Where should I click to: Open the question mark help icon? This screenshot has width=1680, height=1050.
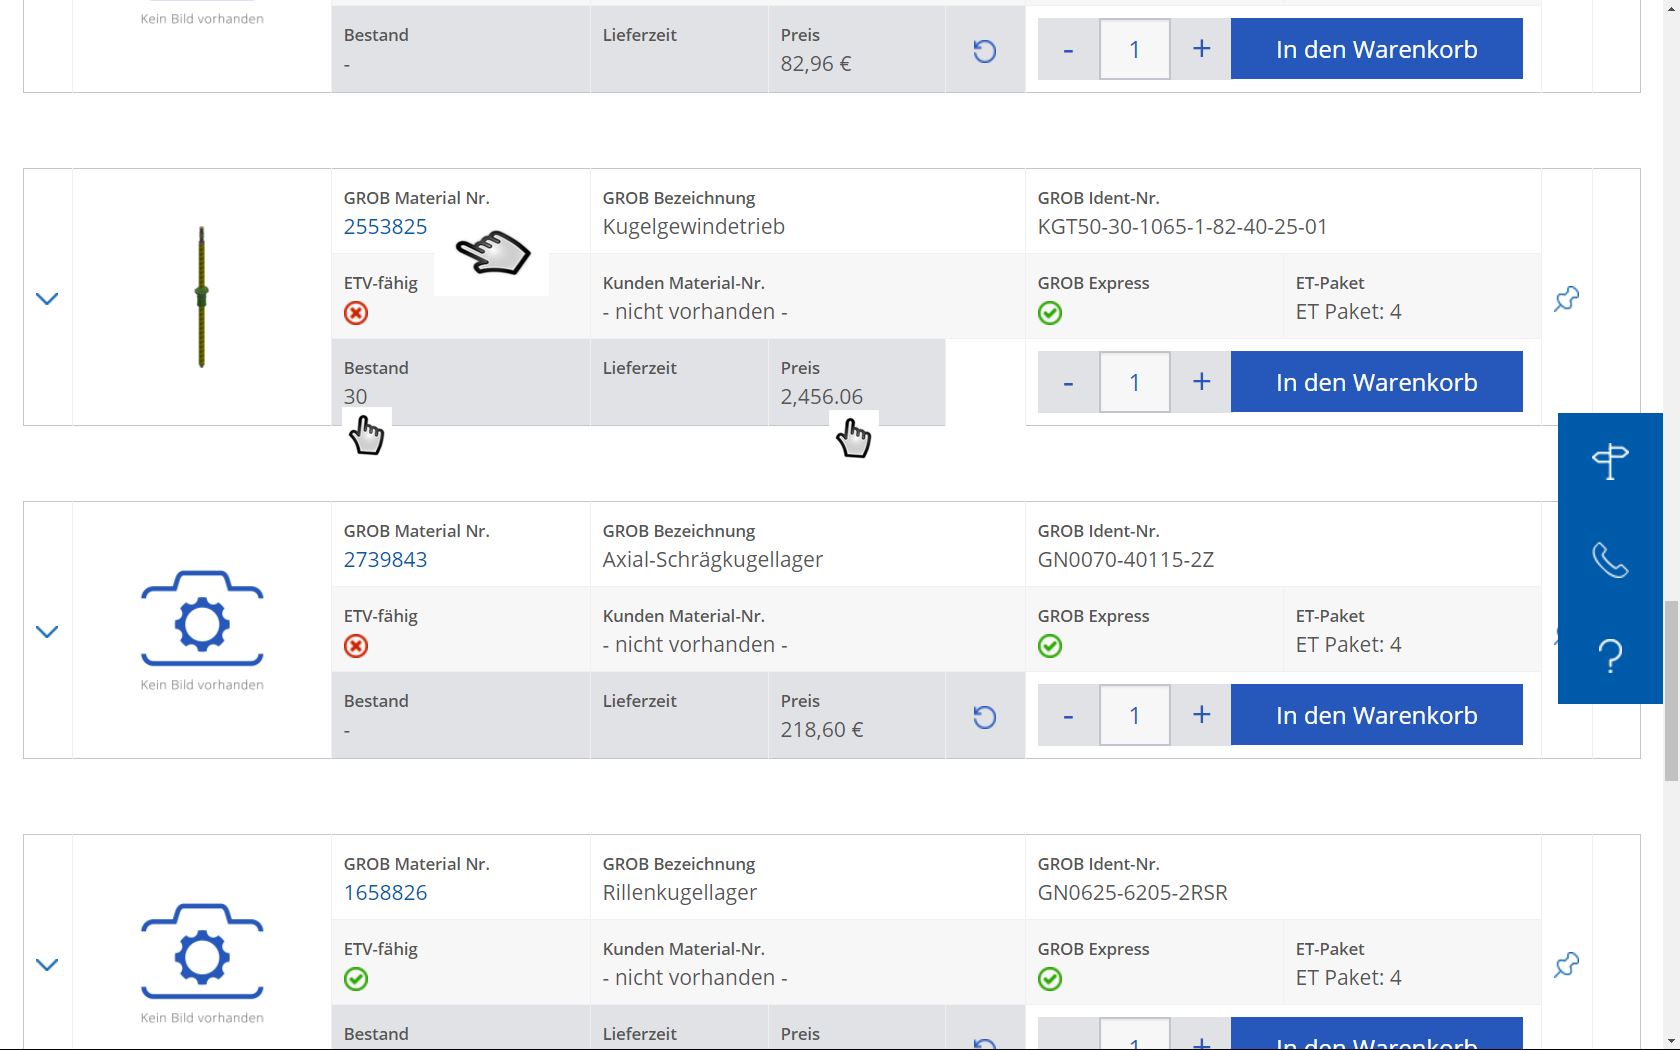(1610, 656)
